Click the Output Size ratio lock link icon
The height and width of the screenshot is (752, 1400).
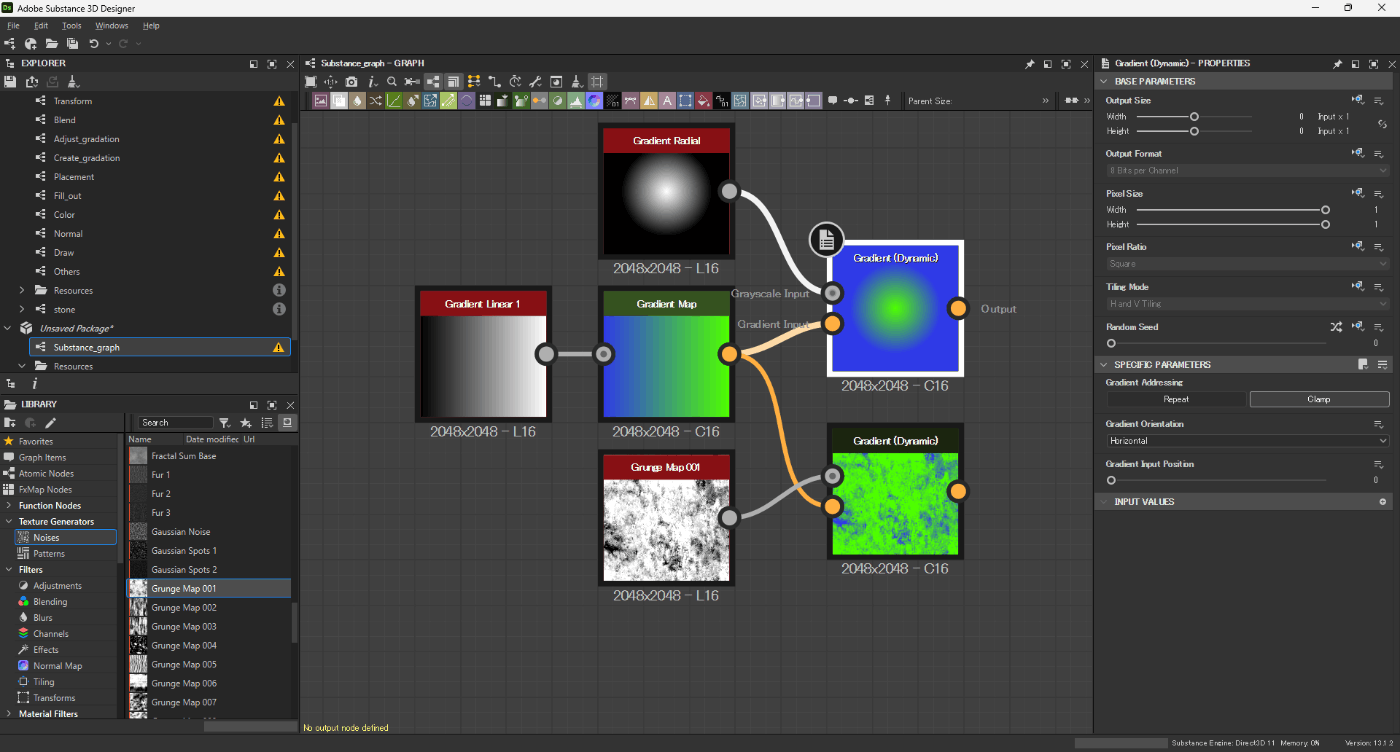pyautogui.click(x=1382, y=124)
